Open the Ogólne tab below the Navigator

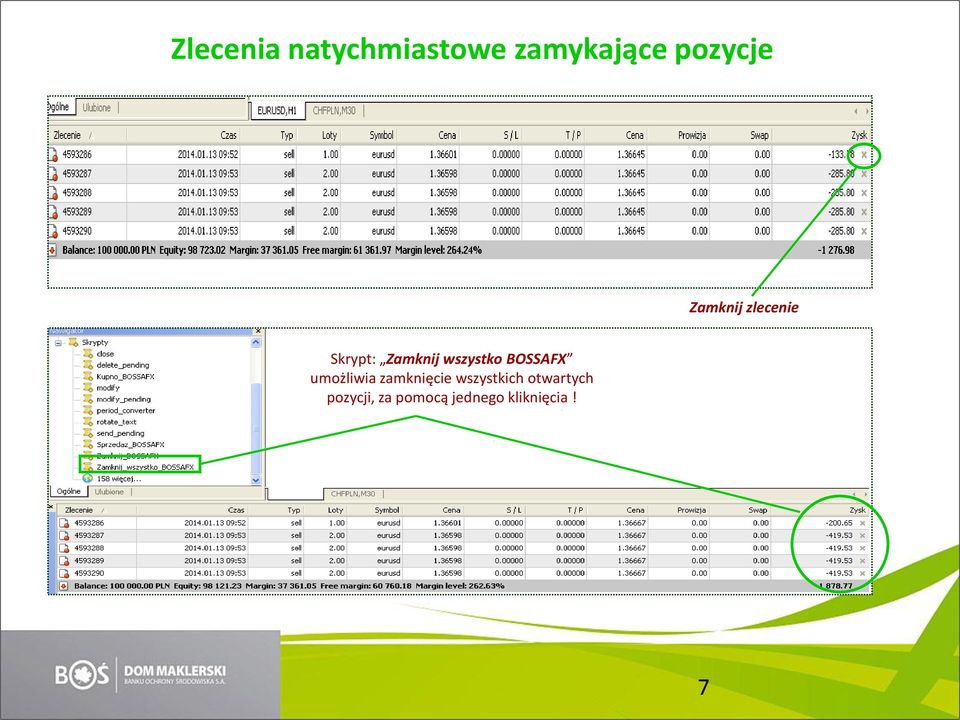pyautogui.click(x=69, y=491)
